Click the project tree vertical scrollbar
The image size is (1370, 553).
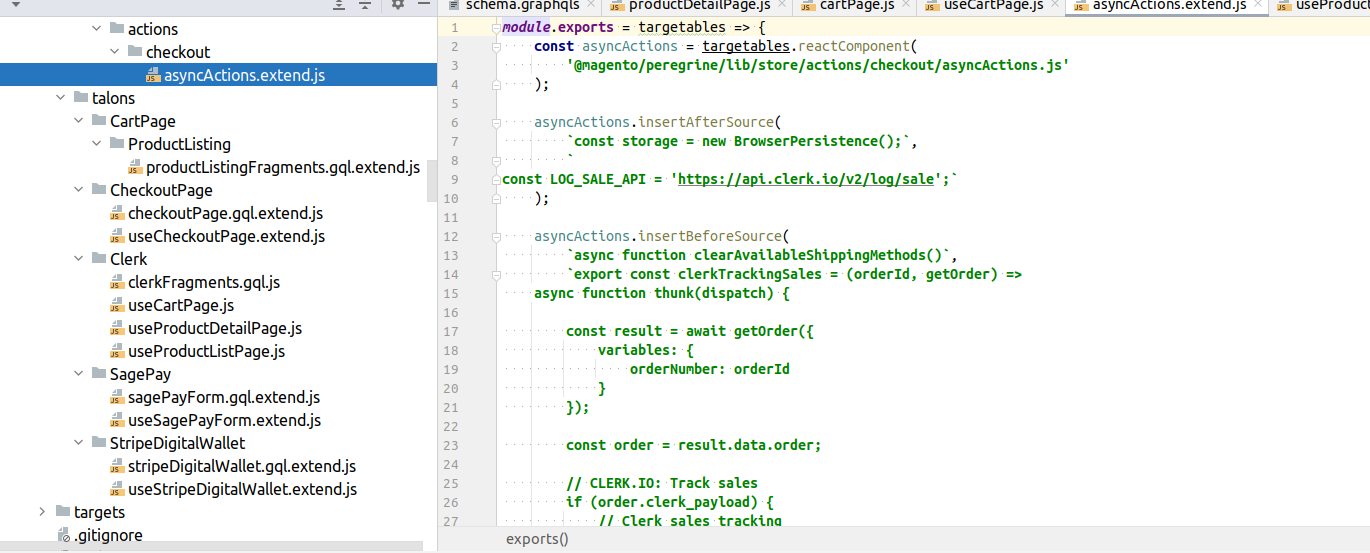tap(432, 180)
